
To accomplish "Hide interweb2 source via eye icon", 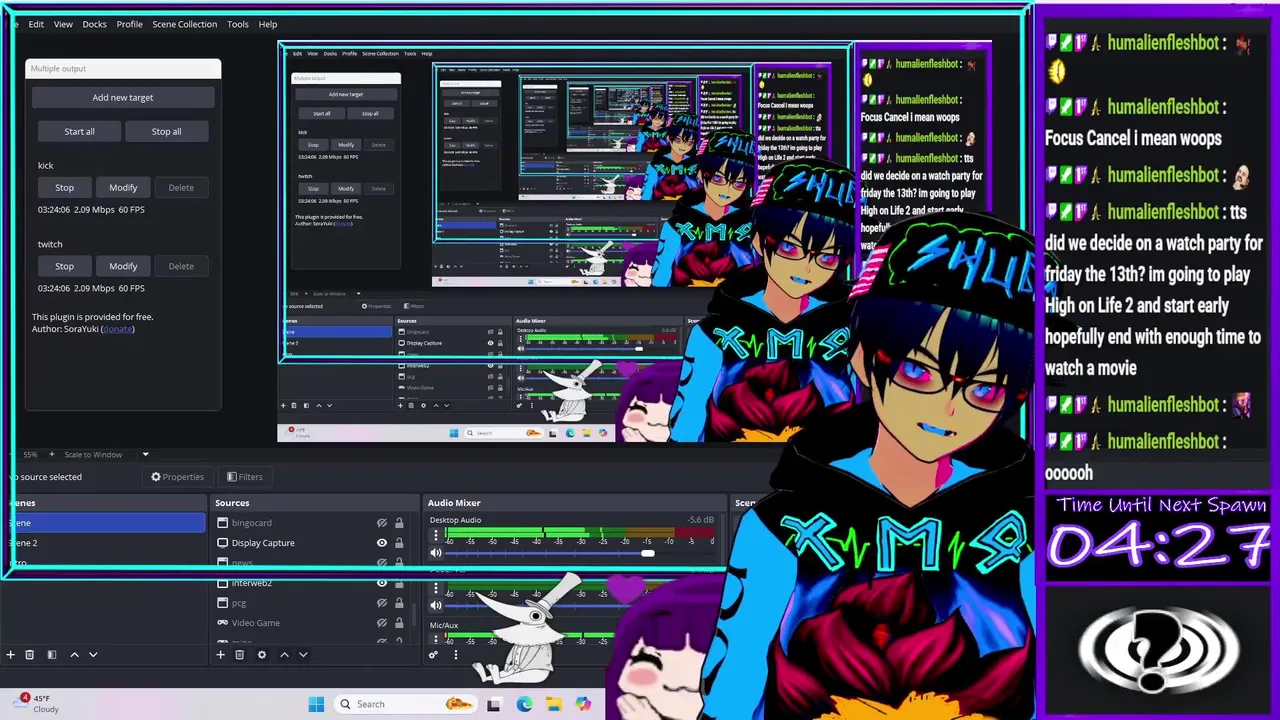I will [x=381, y=583].
